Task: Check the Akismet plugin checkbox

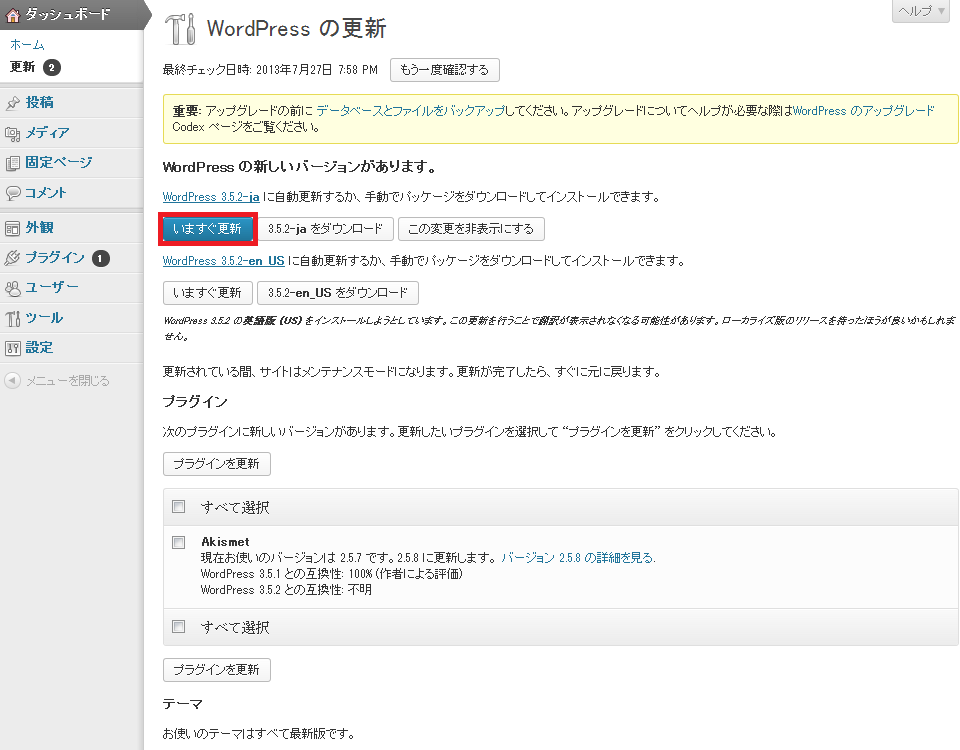Action: [179, 542]
